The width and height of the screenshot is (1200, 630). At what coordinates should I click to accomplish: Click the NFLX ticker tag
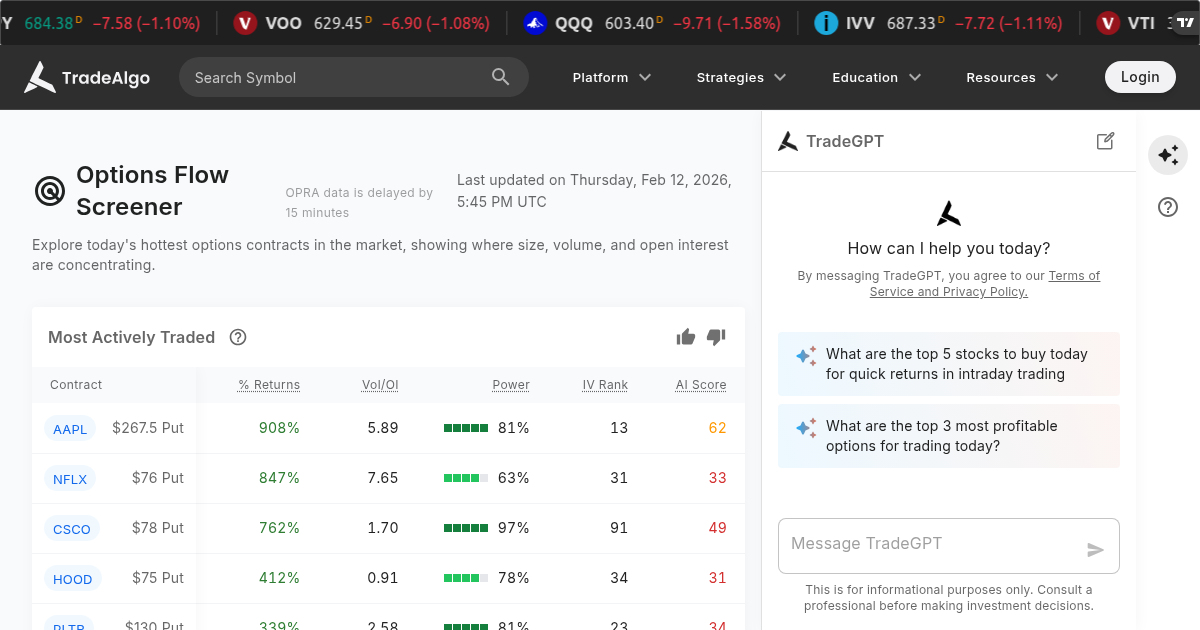tap(70, 479)
